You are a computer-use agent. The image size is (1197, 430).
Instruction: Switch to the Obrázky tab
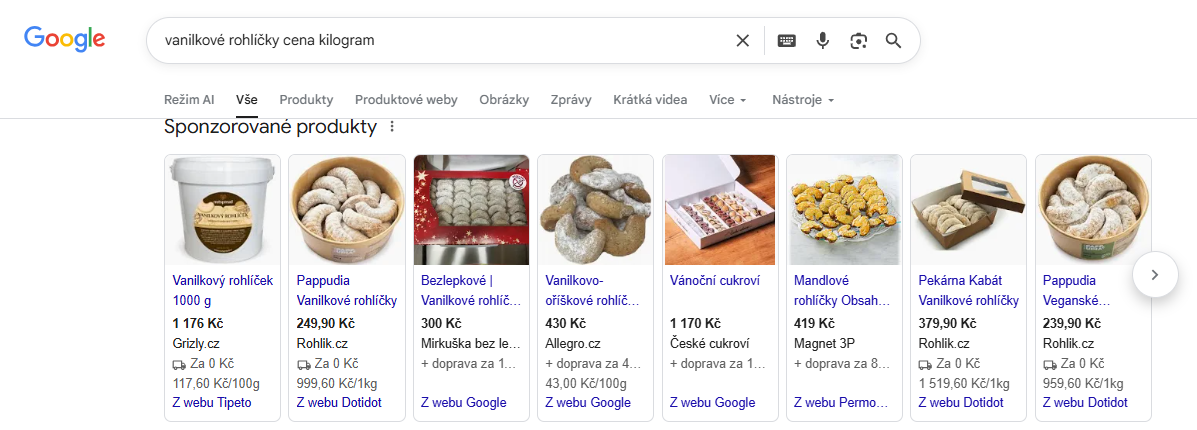(x=504, y=100)
